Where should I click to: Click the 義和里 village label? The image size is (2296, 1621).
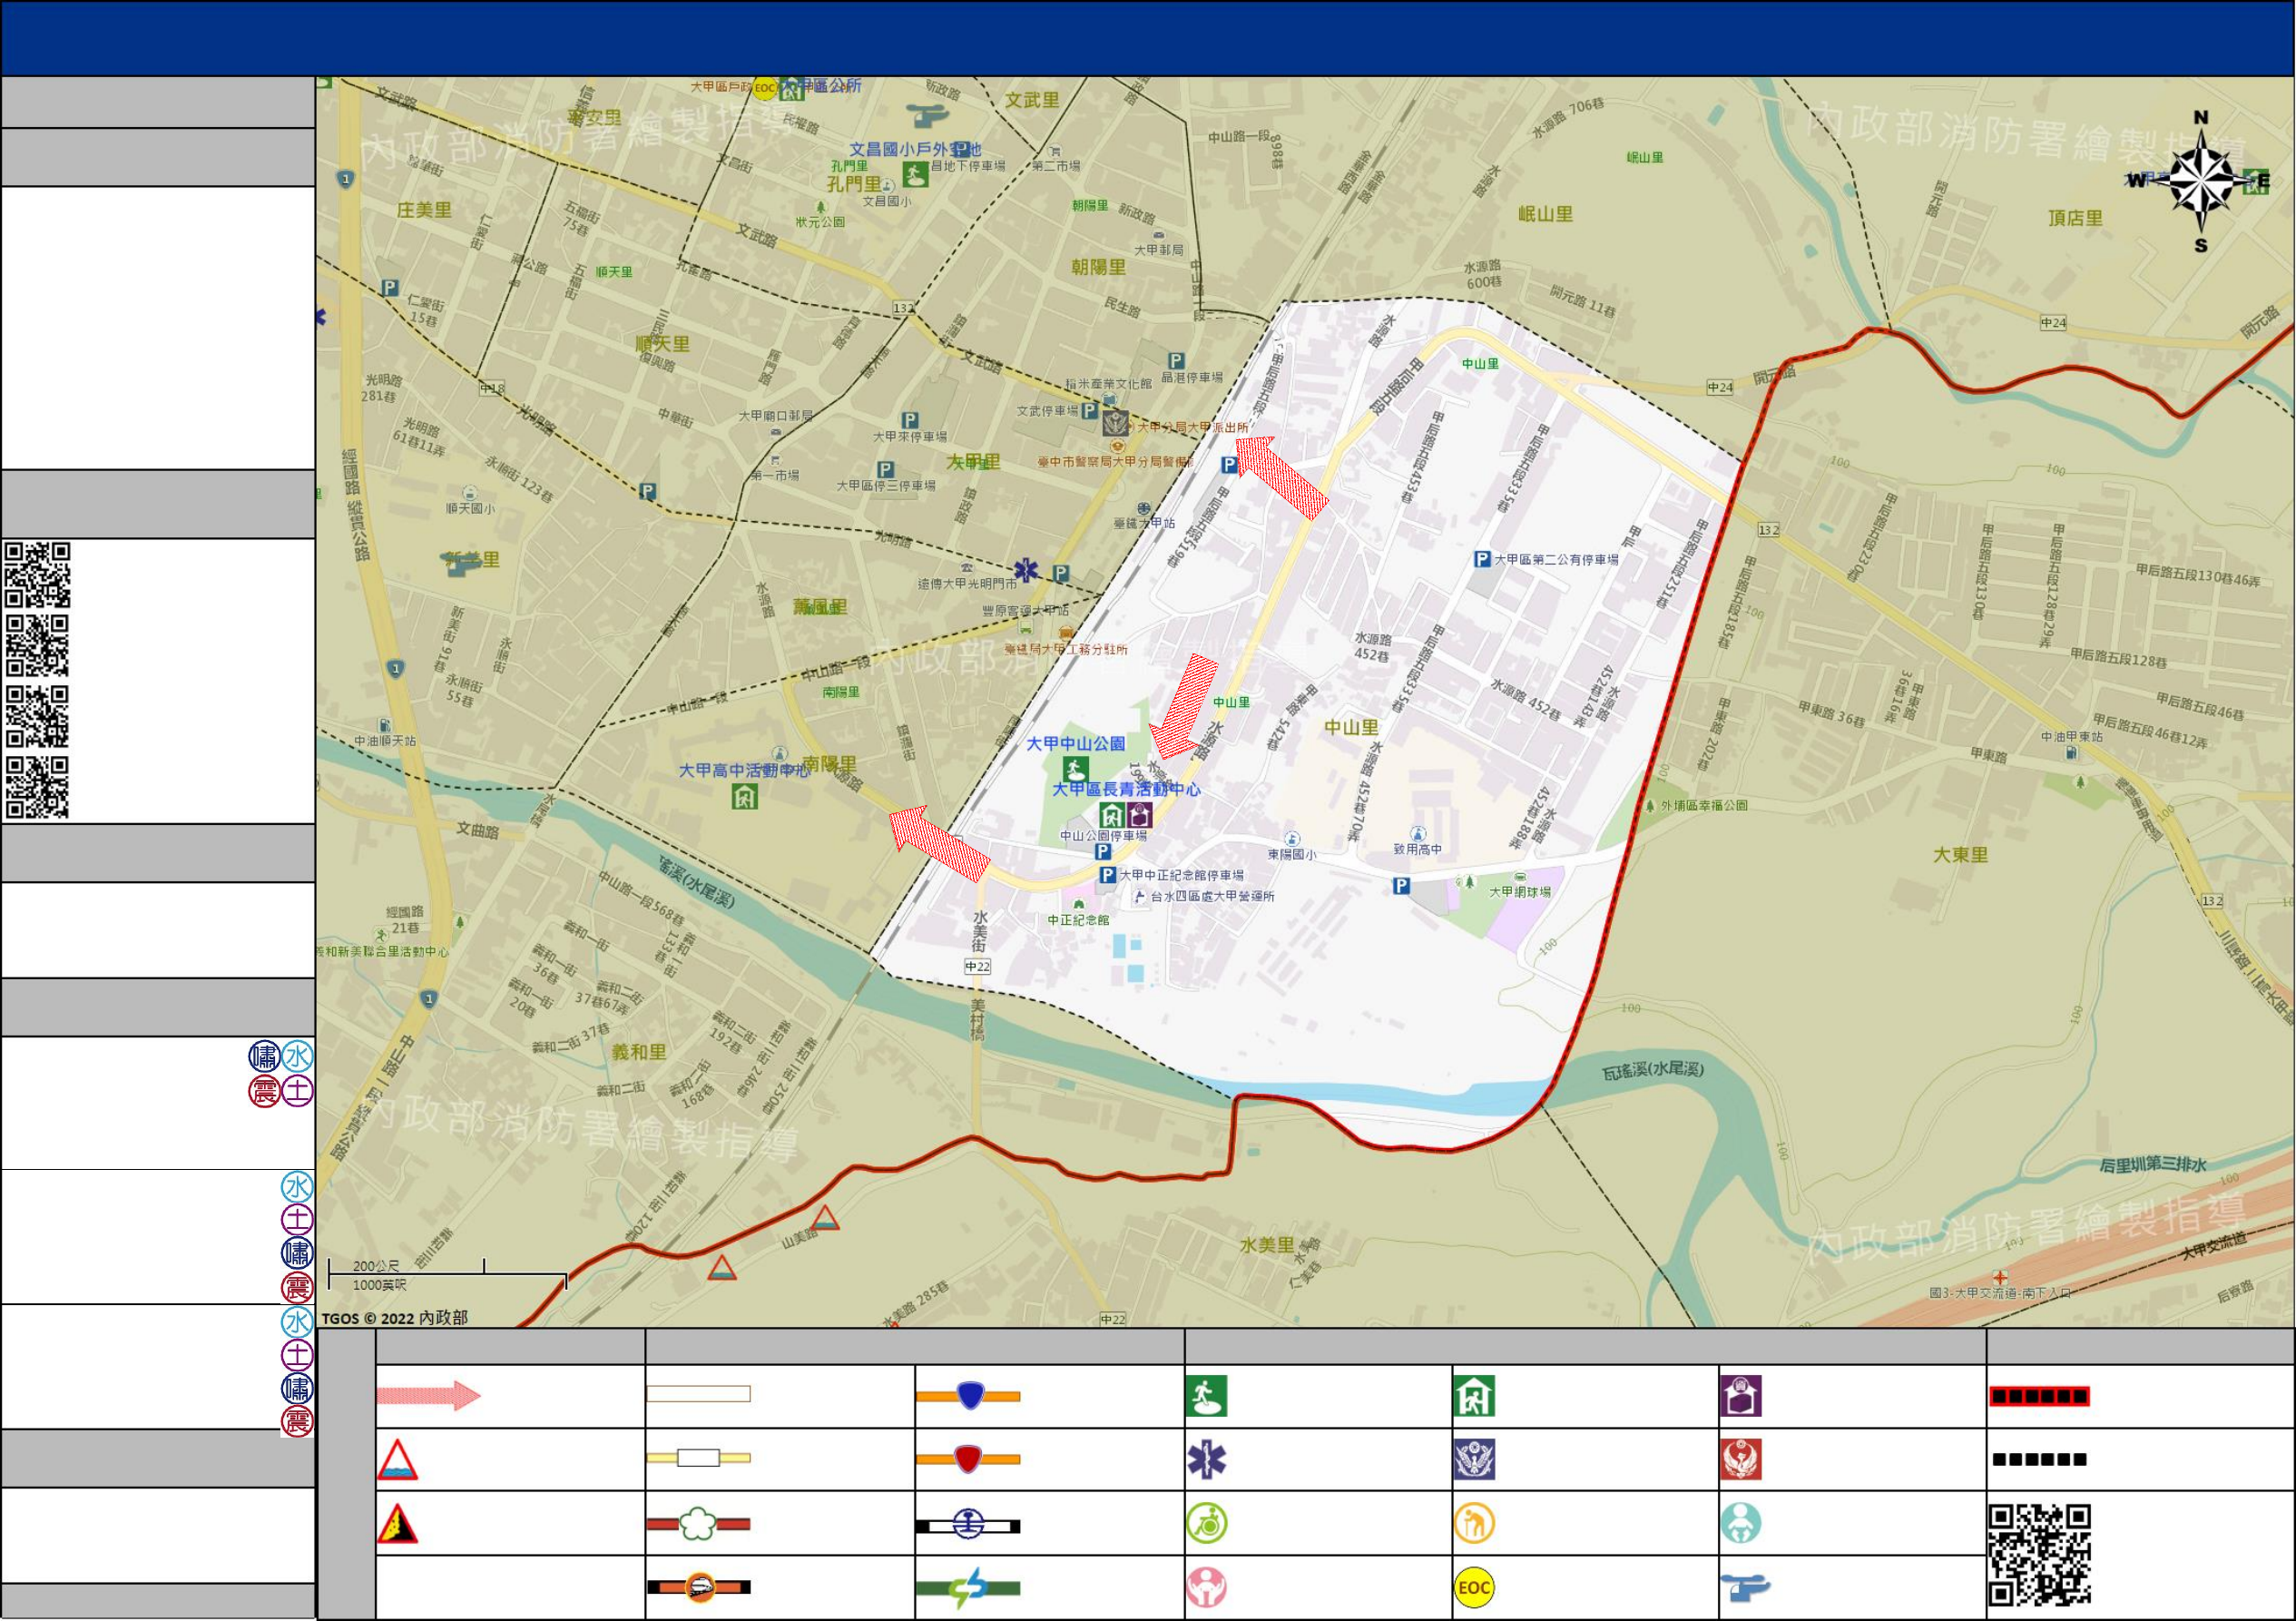pyautogui.click(x=639, y=1052)
